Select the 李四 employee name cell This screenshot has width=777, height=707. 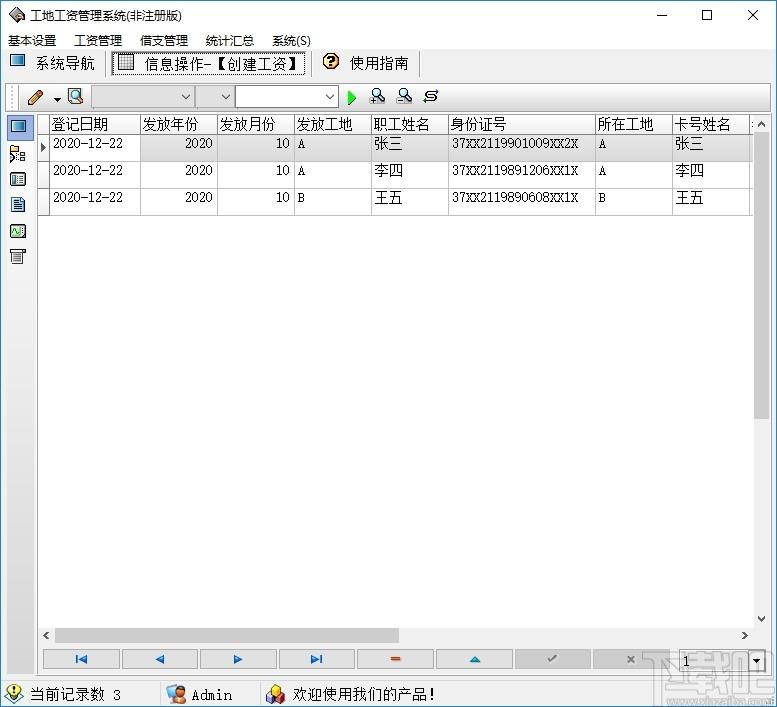point(409,171)
